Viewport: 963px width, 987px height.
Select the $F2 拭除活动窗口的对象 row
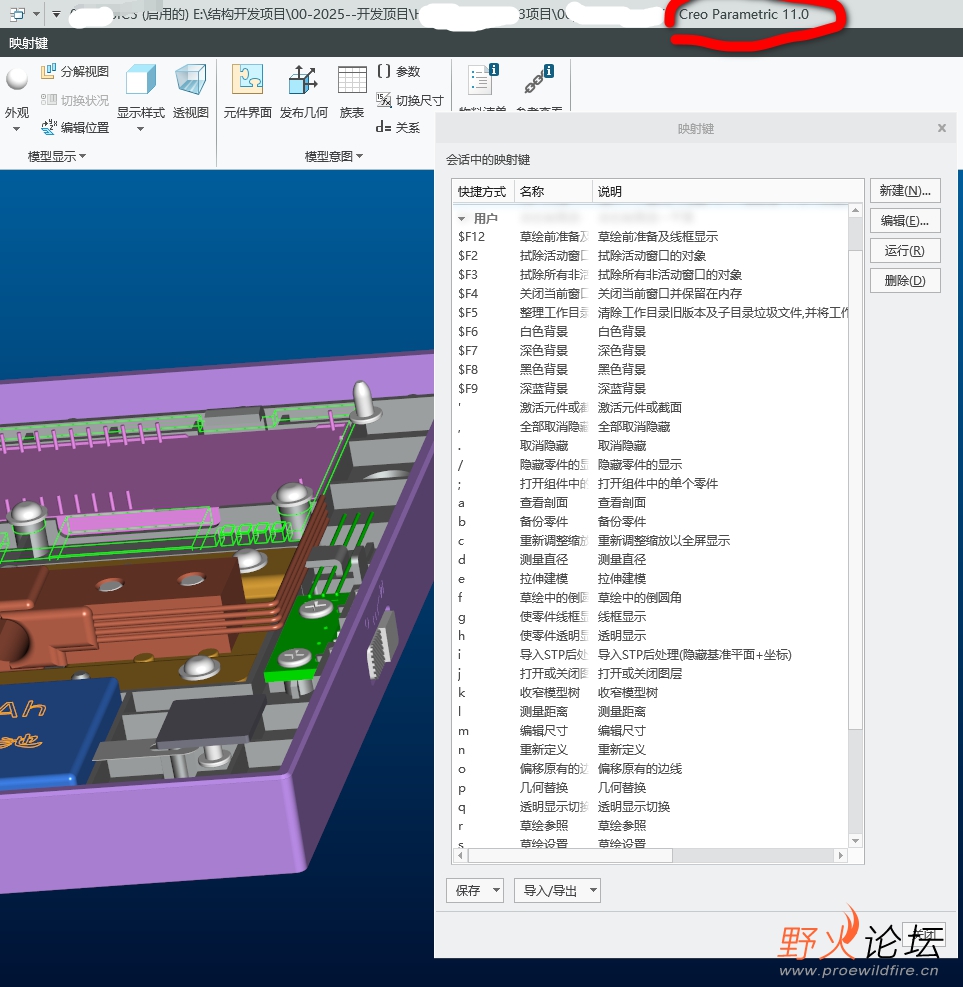650,256
